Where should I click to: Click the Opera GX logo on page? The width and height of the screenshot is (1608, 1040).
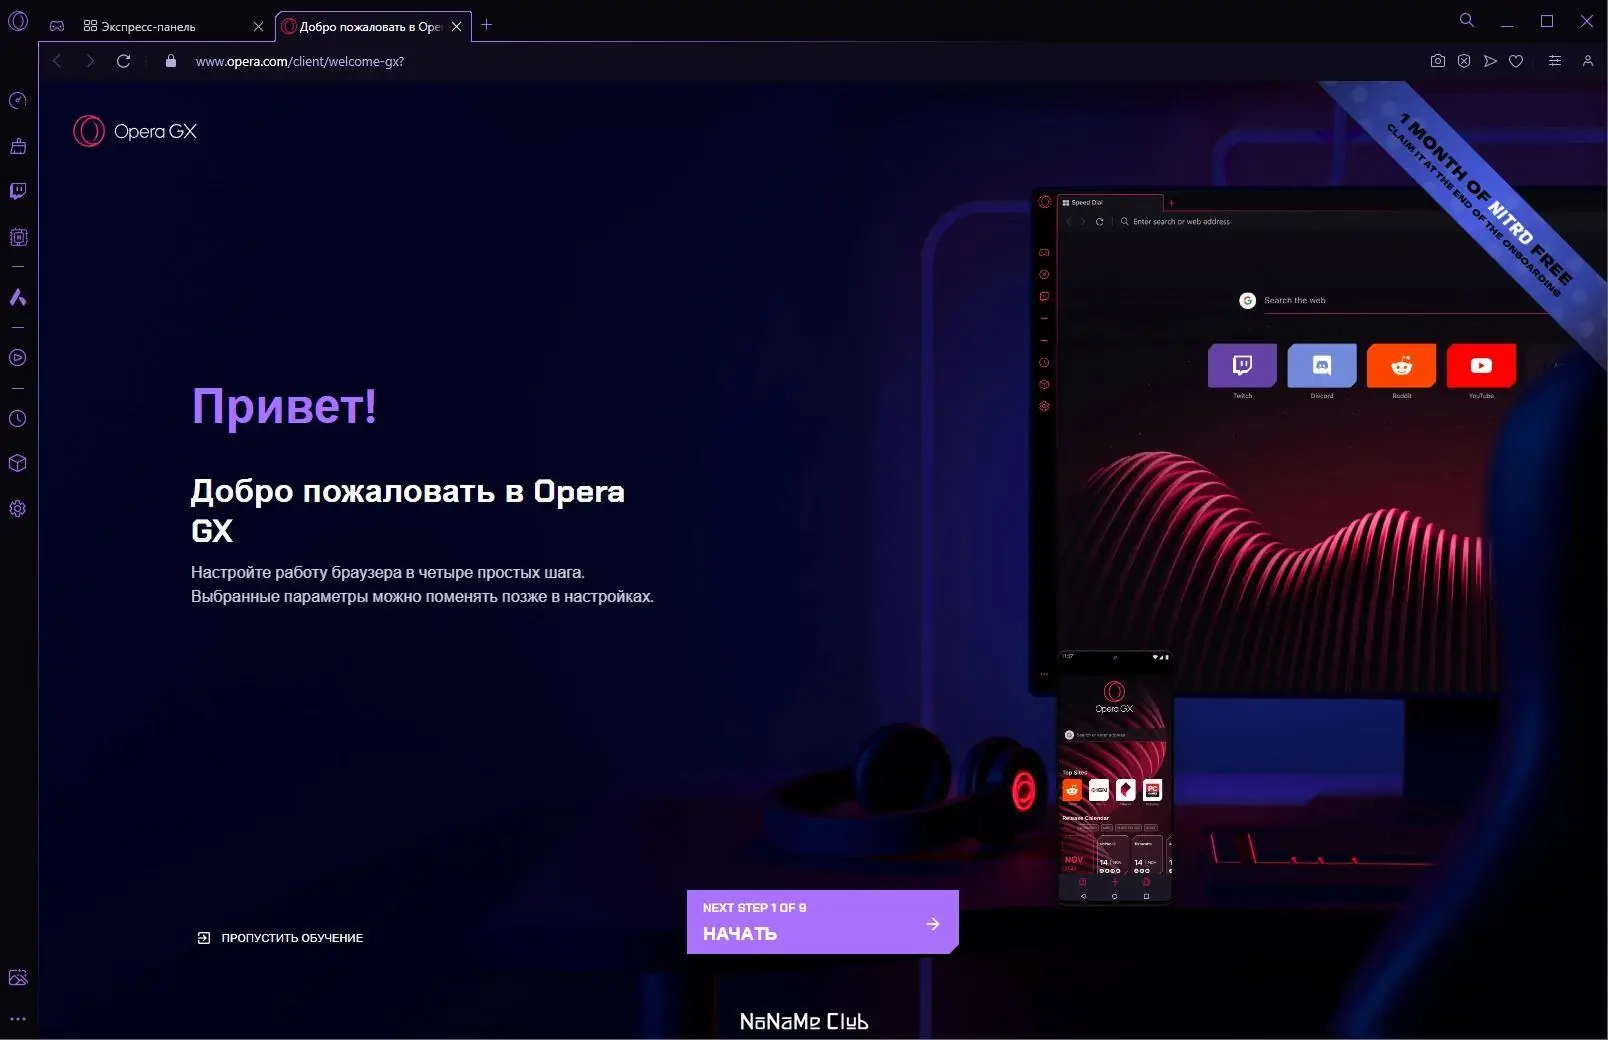(135, 131)
